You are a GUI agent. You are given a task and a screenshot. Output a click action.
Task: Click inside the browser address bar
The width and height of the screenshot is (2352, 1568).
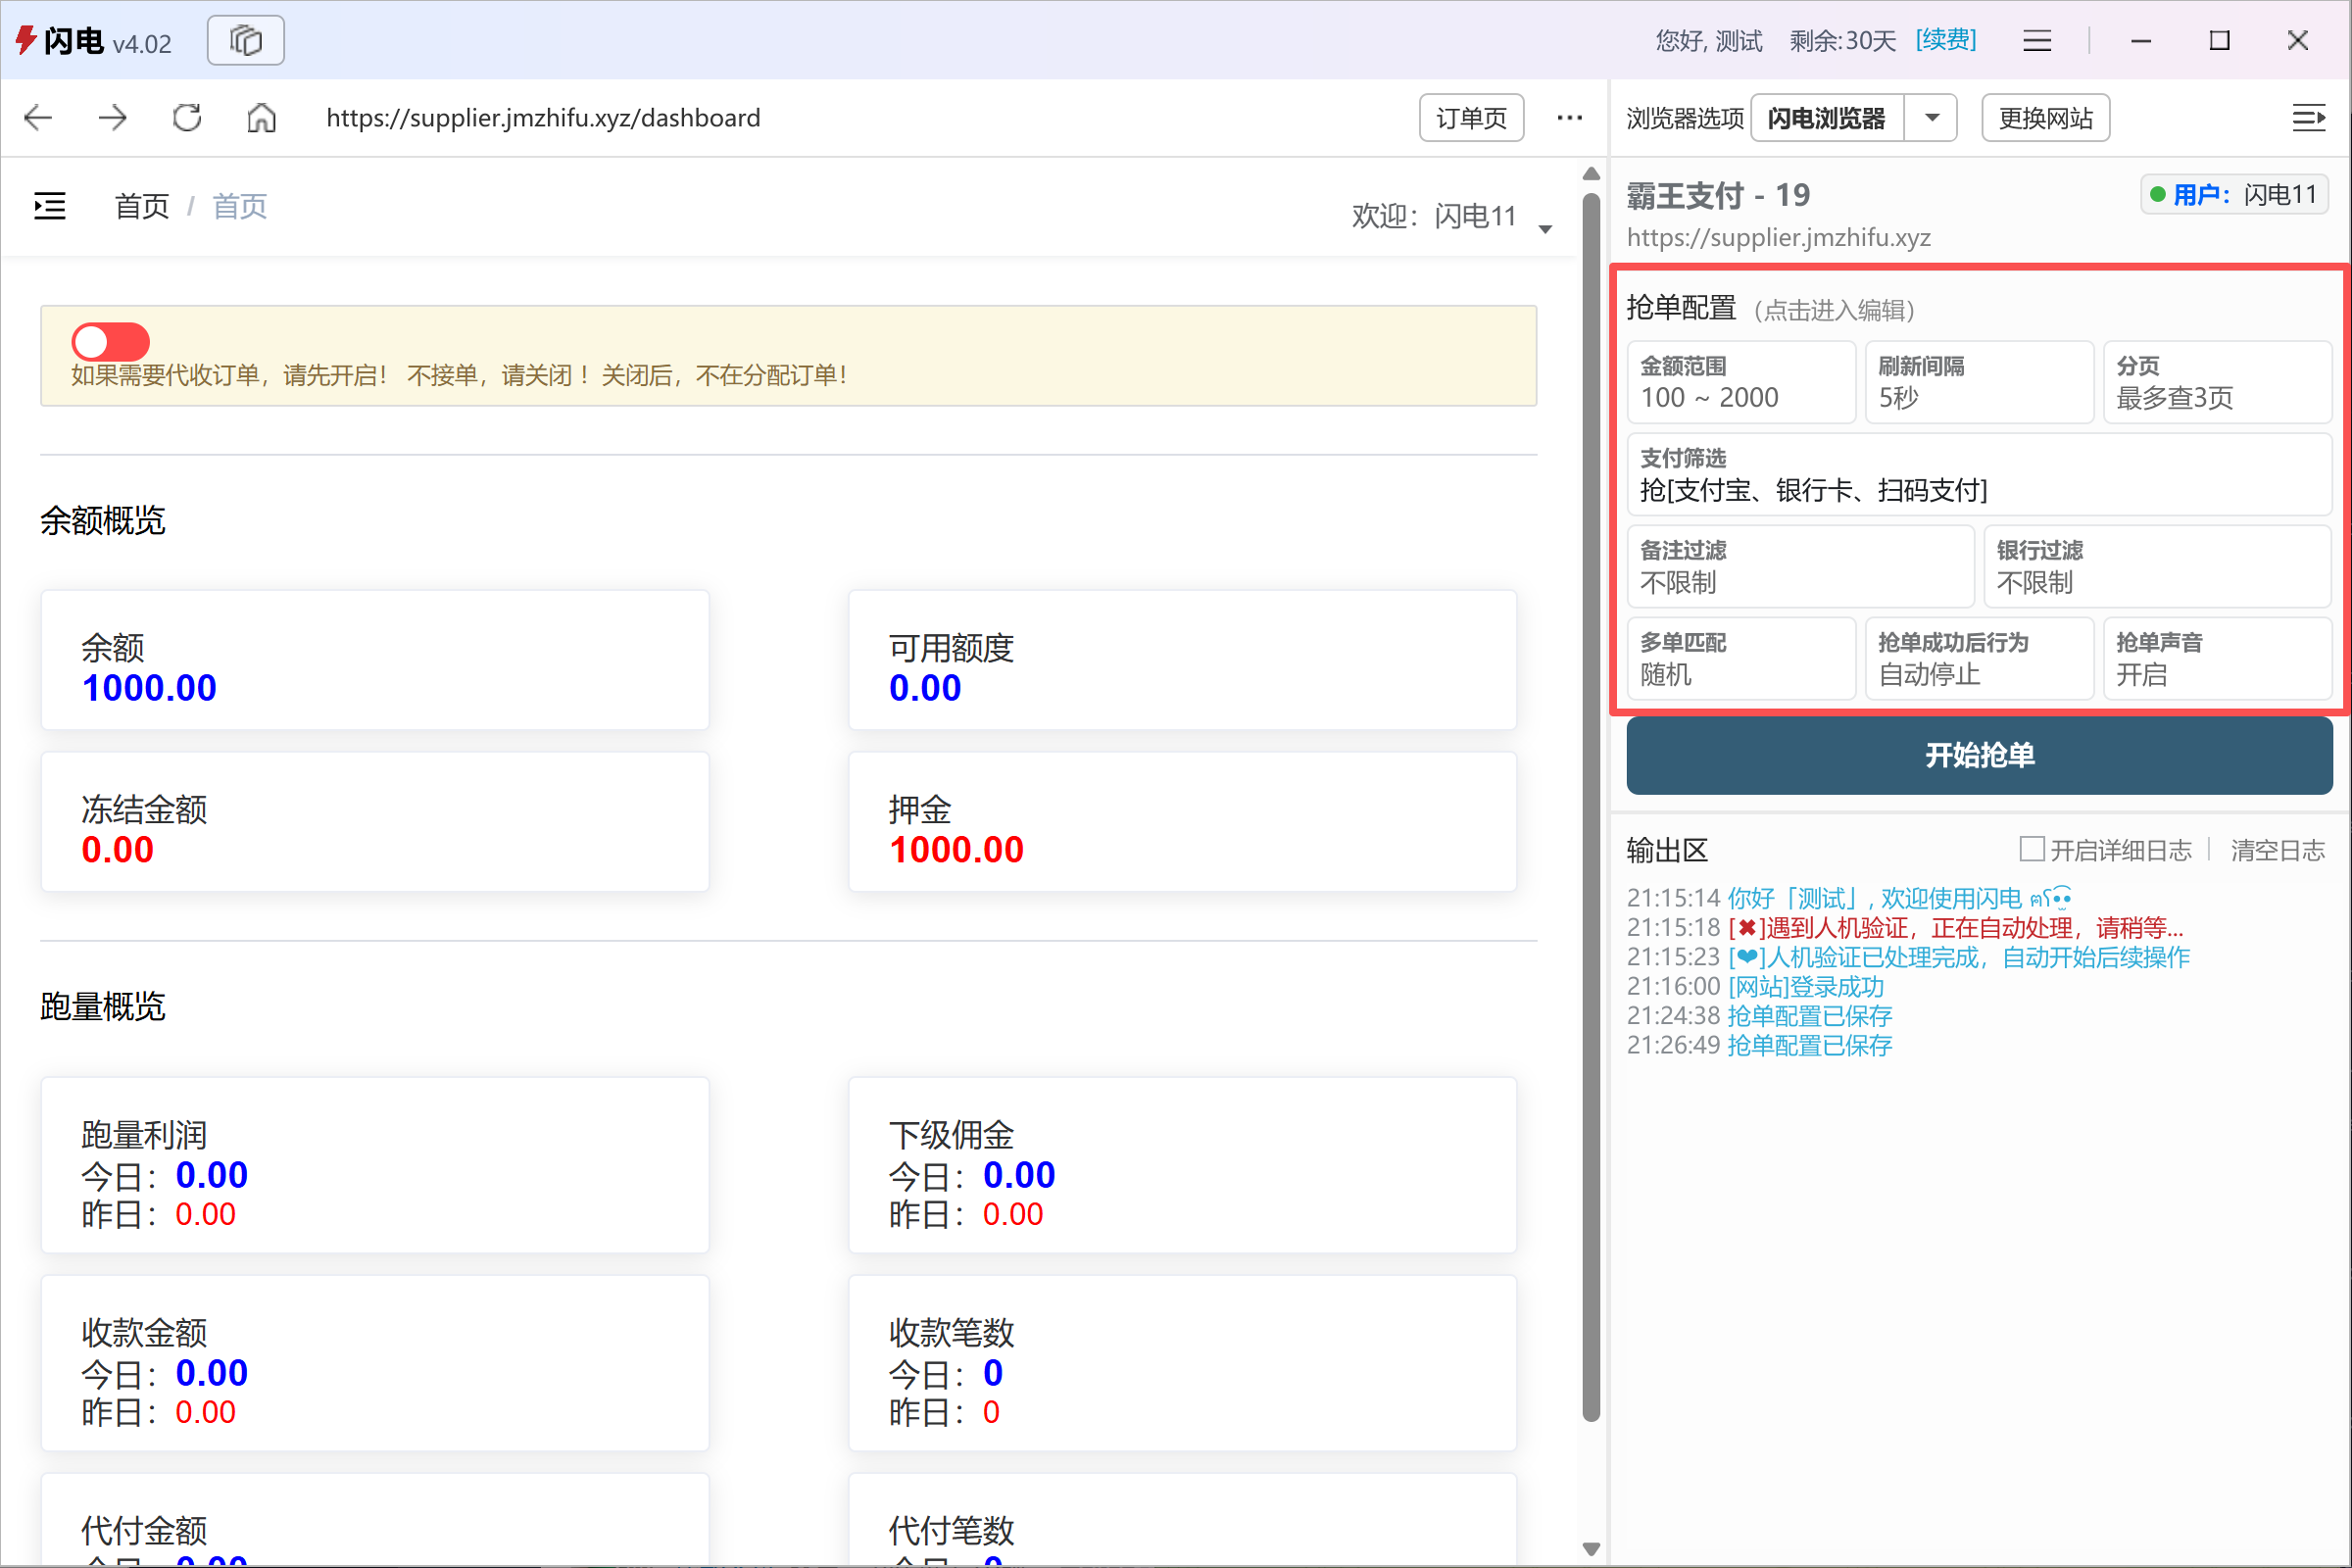(x=700, y=117)
